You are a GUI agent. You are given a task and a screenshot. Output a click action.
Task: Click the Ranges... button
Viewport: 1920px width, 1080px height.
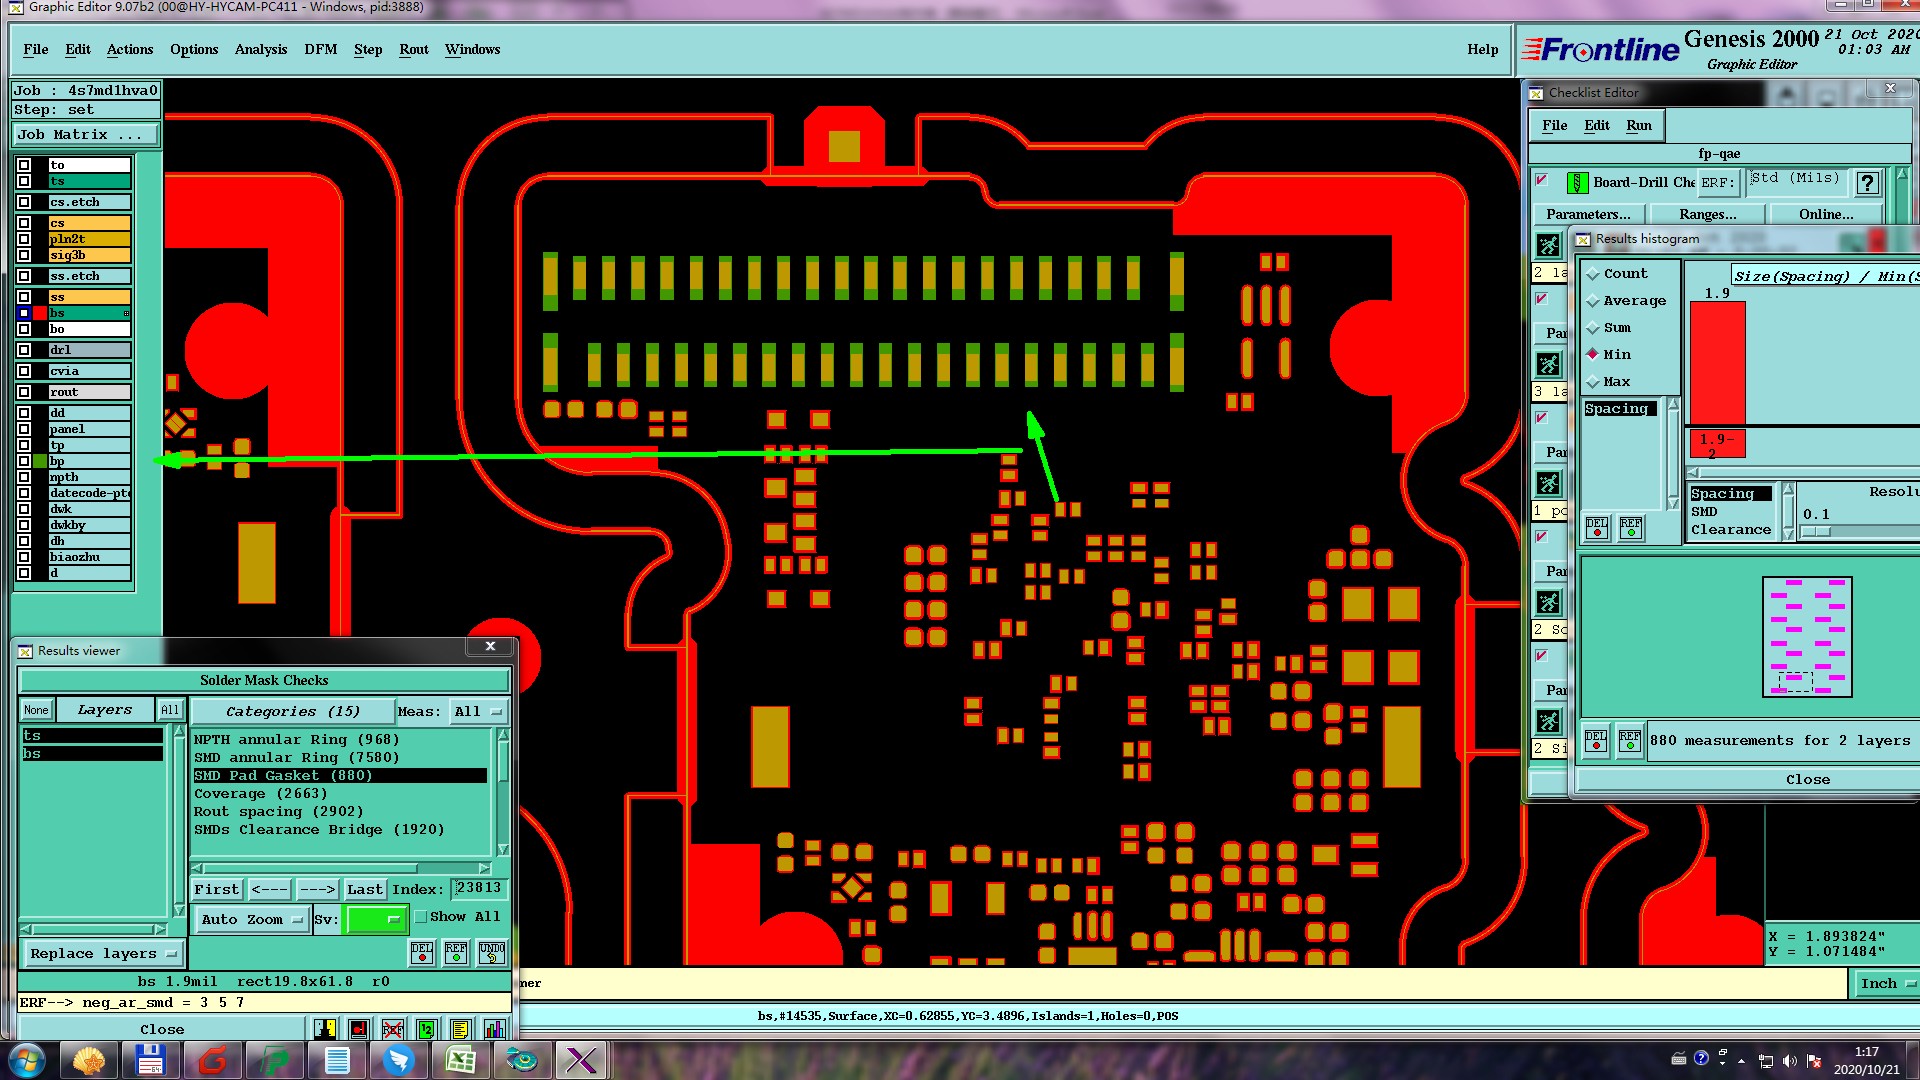(x=1708, y=214)
